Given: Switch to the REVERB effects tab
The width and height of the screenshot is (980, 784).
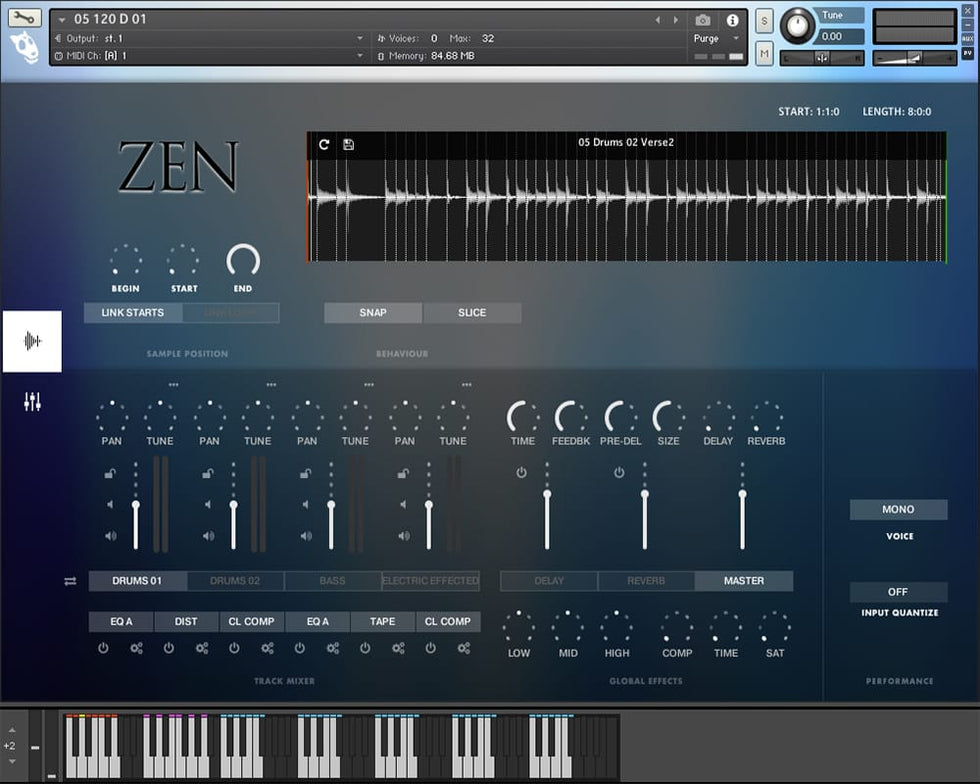Looking at the screenshot, I should click(646, 581).
